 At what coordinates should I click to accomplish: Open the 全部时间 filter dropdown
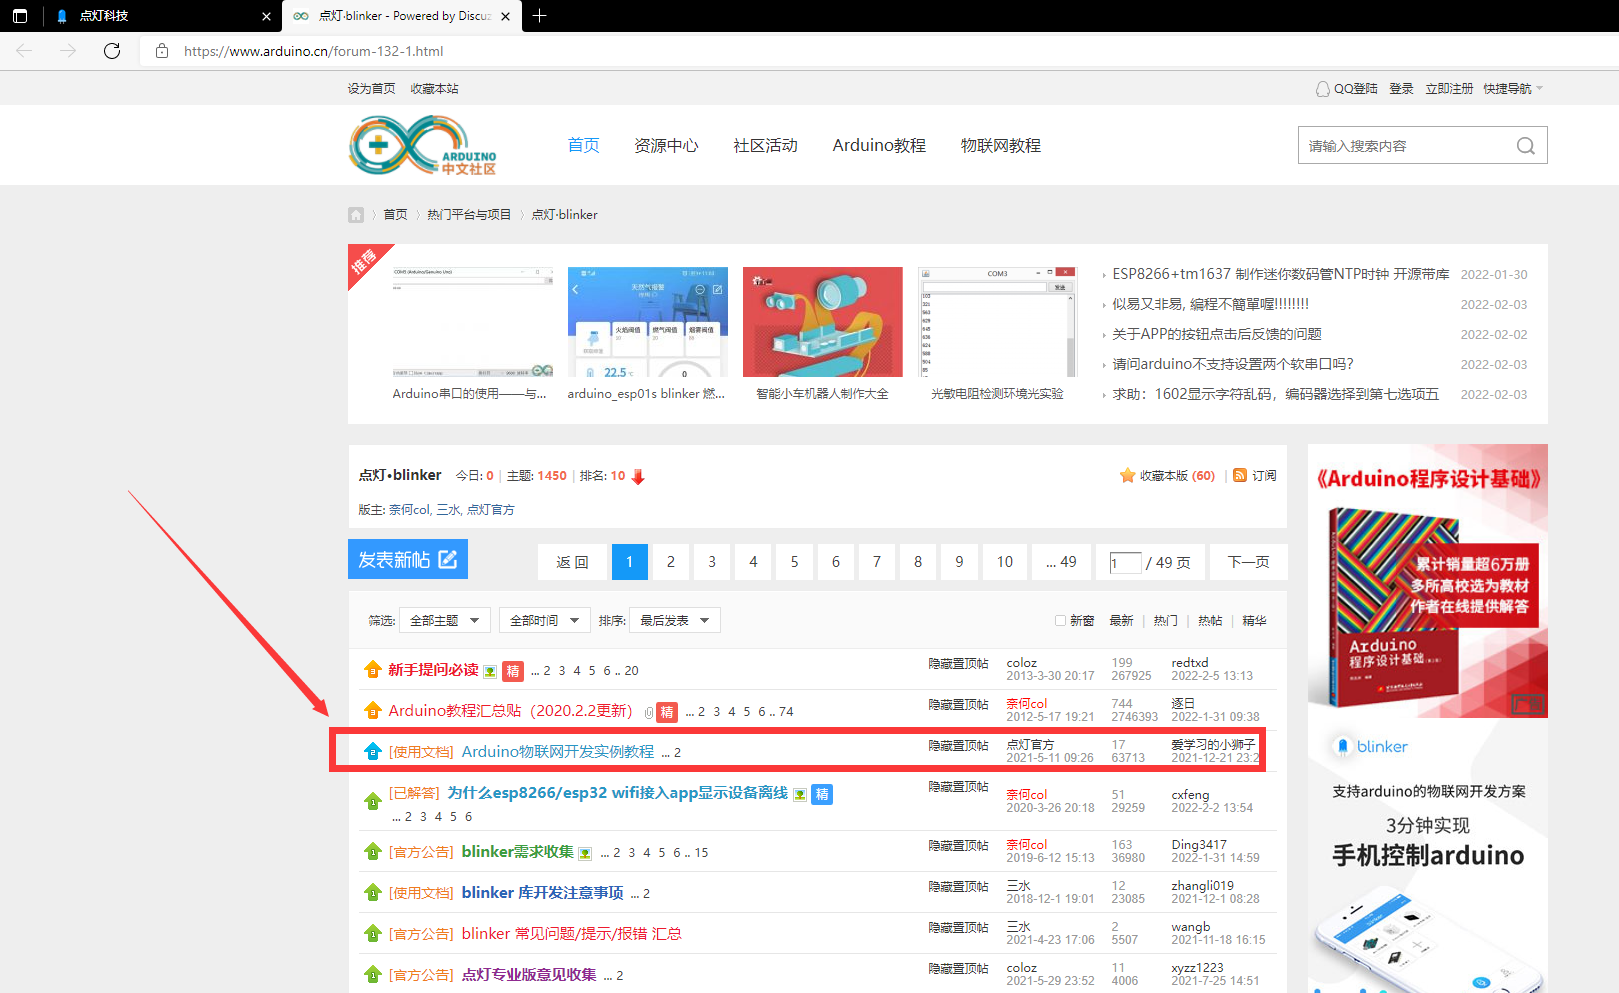pyautogui.click(x=545, y=621)
